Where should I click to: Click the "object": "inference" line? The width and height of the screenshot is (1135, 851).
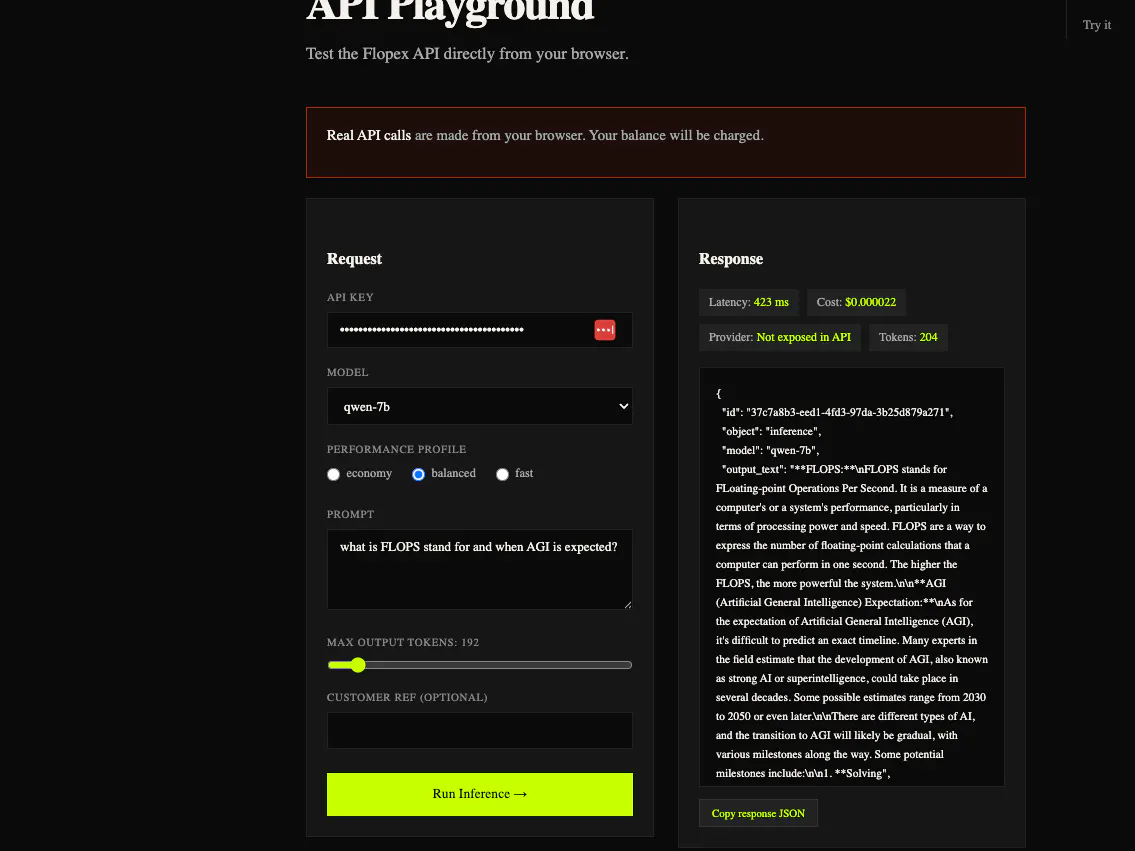pos(771,431)
